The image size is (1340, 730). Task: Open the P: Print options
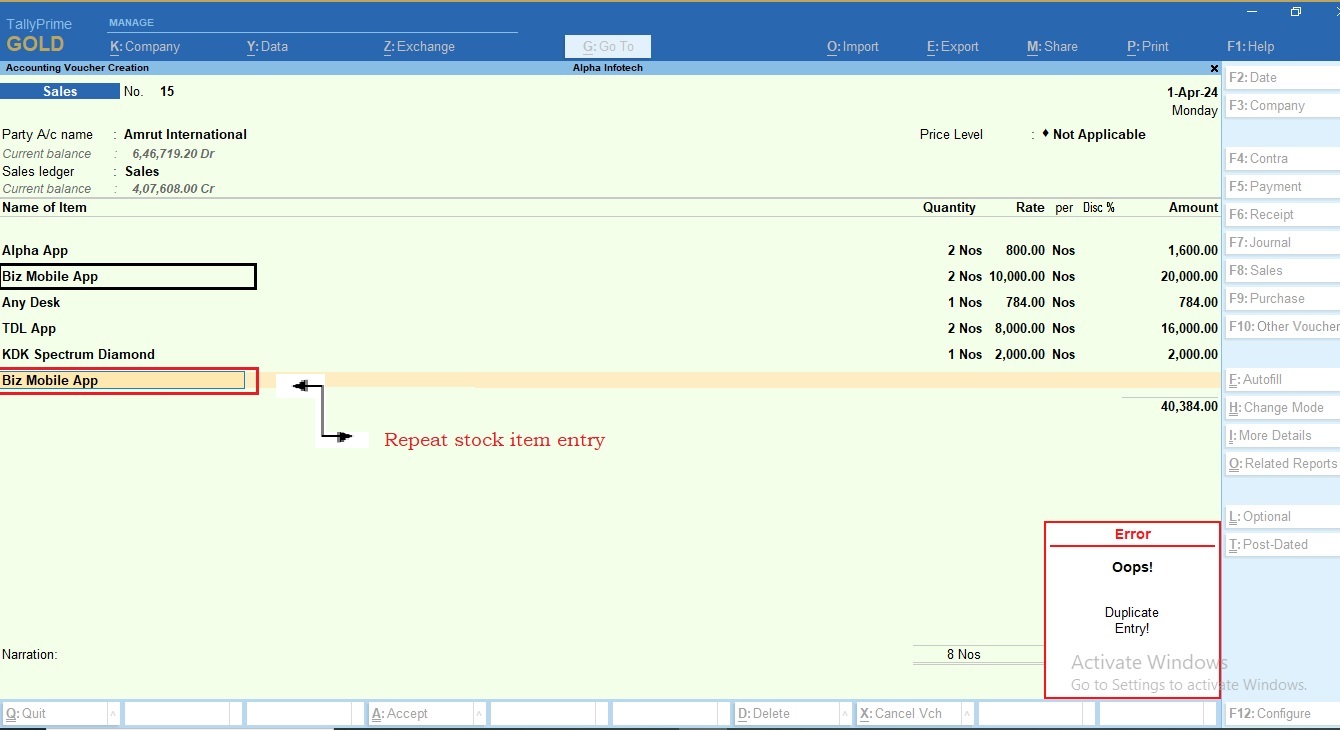[x=1147, y=46]
